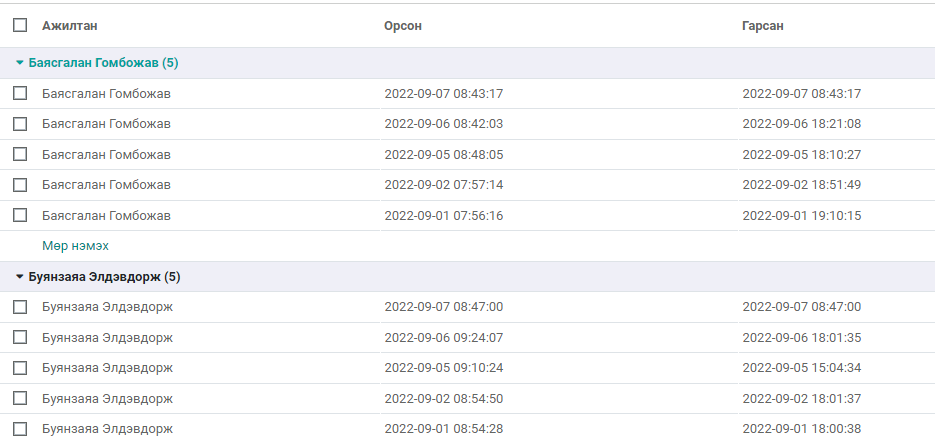The width and height of the screenshot is (935, 441).
Task: Edit check-out time 2022-09-05 15:04:34 cell
Action: [837, 368]
